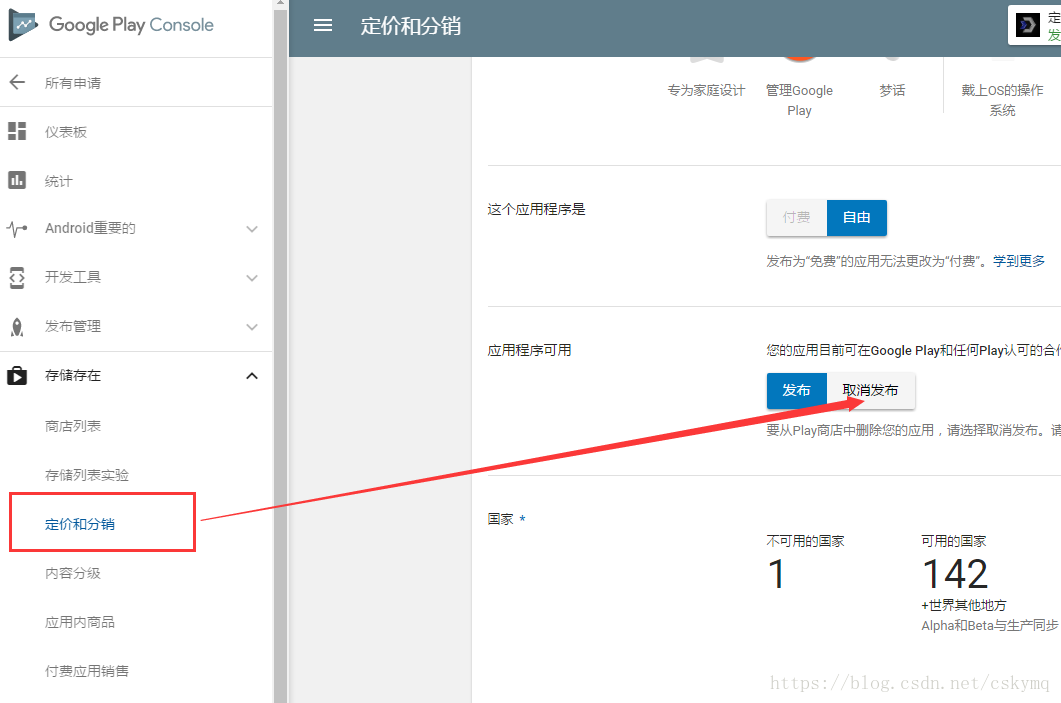Click the 这个应用程序是 label

[537, 209]
